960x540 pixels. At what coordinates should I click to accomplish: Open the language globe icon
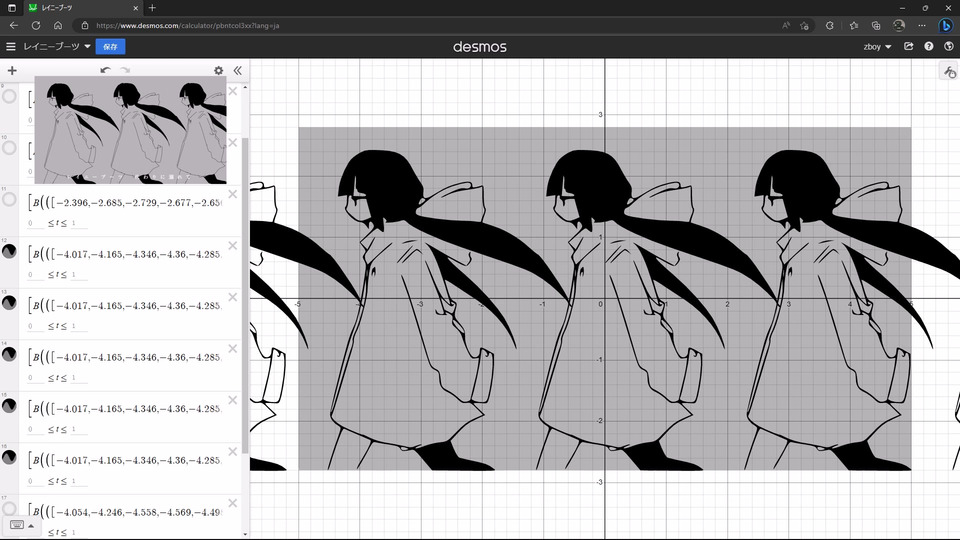tap(949, 47)
